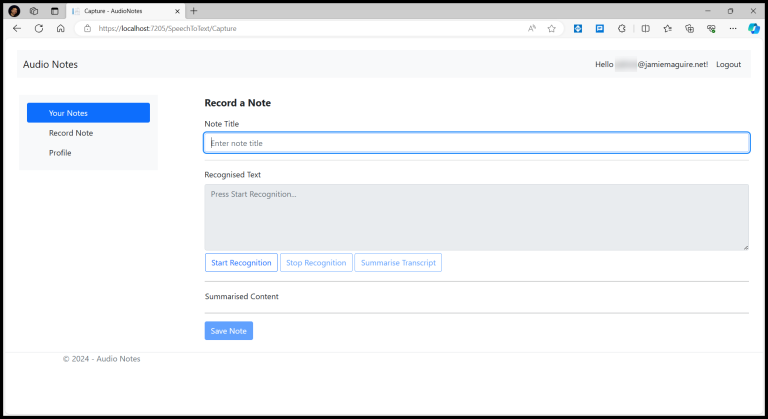The width and height of the screenshot is (768, 419).
Task: Open the Workspaces icon
Action: pos(34,11)
